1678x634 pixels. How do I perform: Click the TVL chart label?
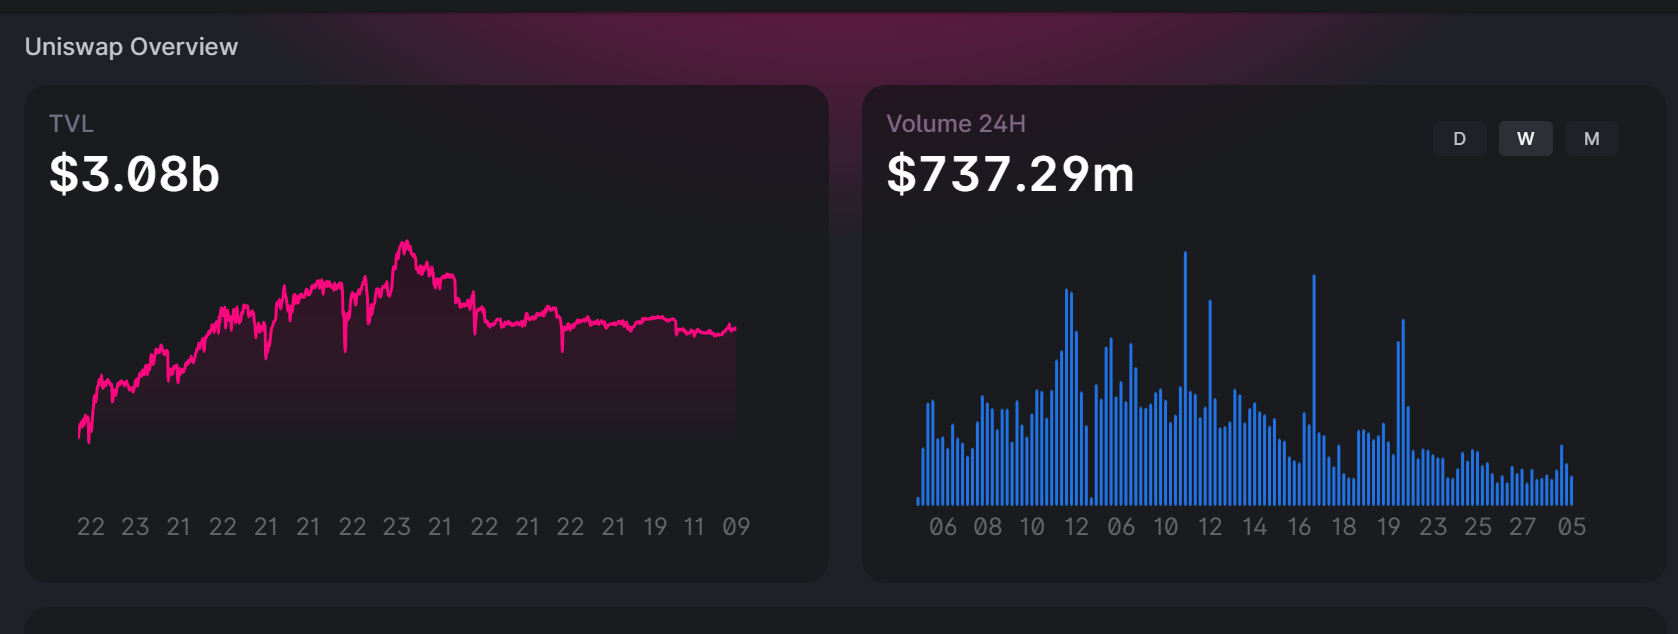point(71,124)
